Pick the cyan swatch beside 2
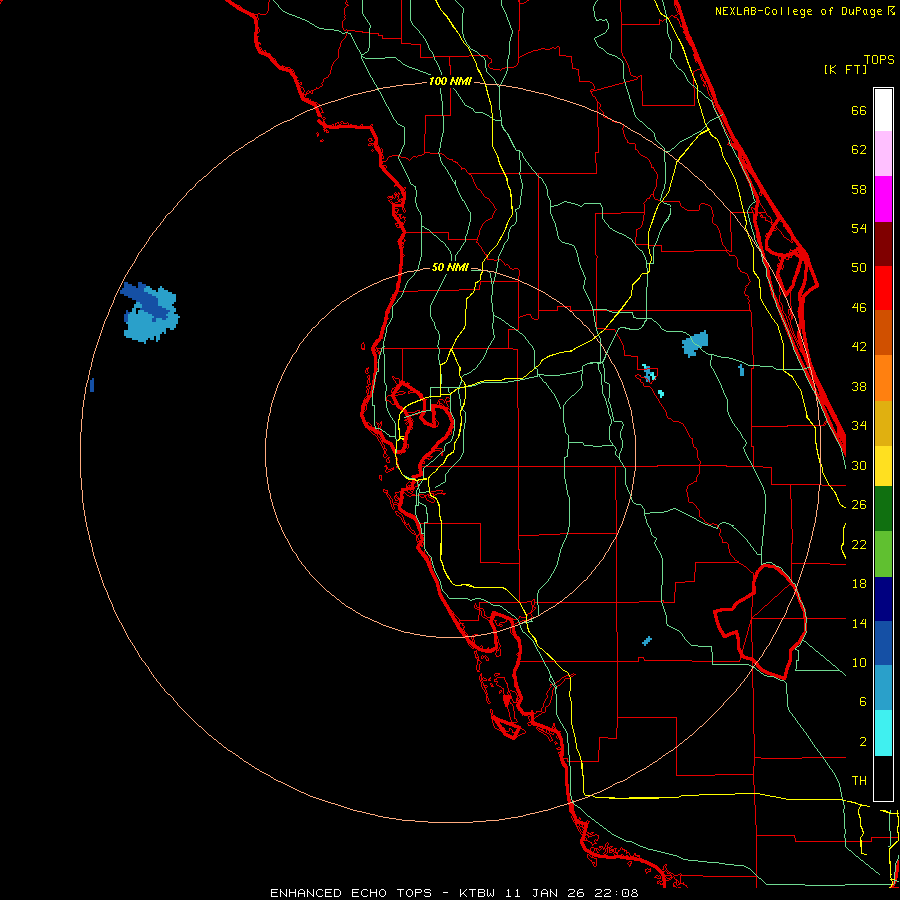Viewport: 900px width, 900px height. (883, 733)
